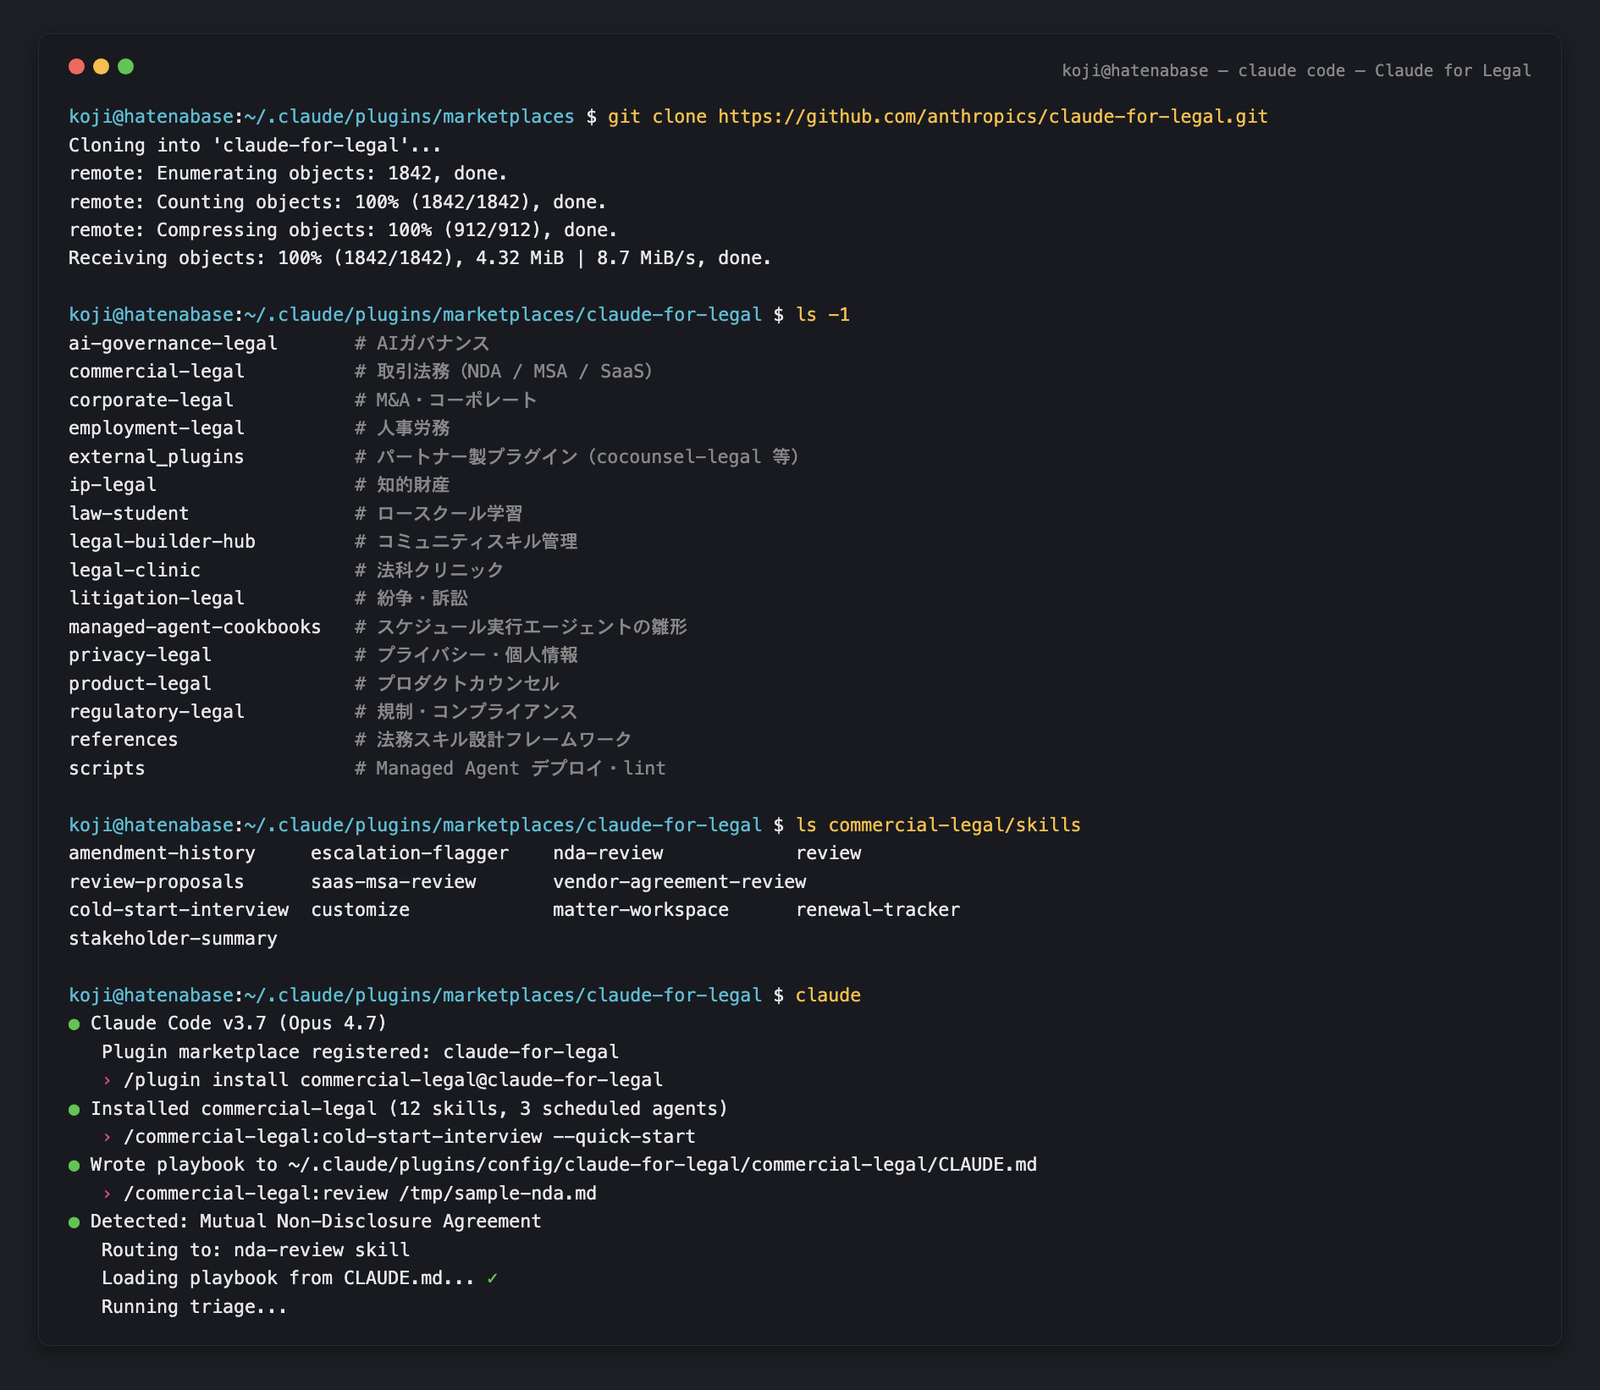Click the green checkmark after 'Loading playbook'
1600x1390 pixels.
coord(492,1278)
